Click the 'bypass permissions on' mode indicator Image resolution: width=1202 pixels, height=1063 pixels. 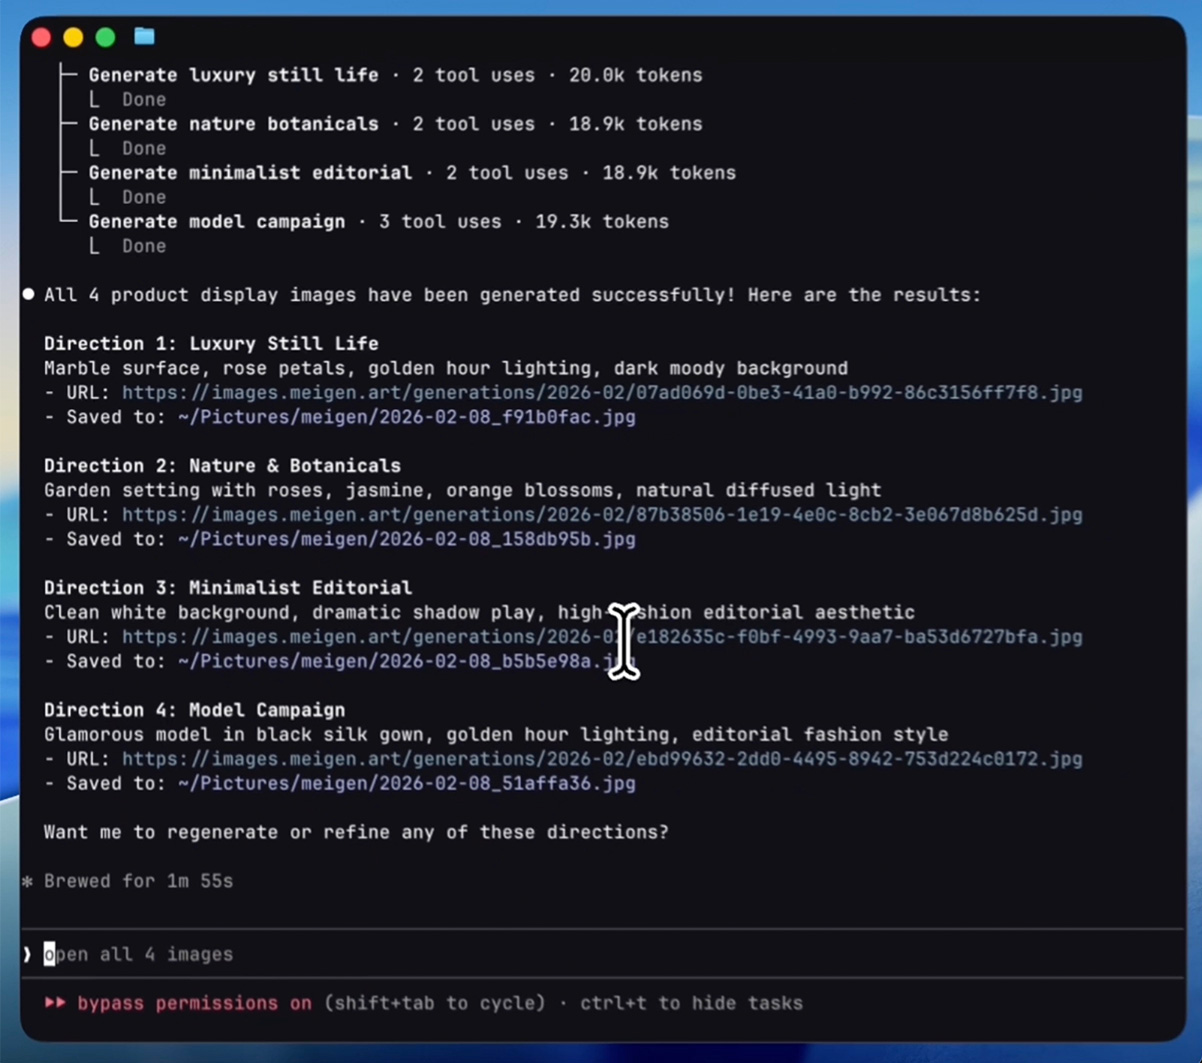point(194,1003)
